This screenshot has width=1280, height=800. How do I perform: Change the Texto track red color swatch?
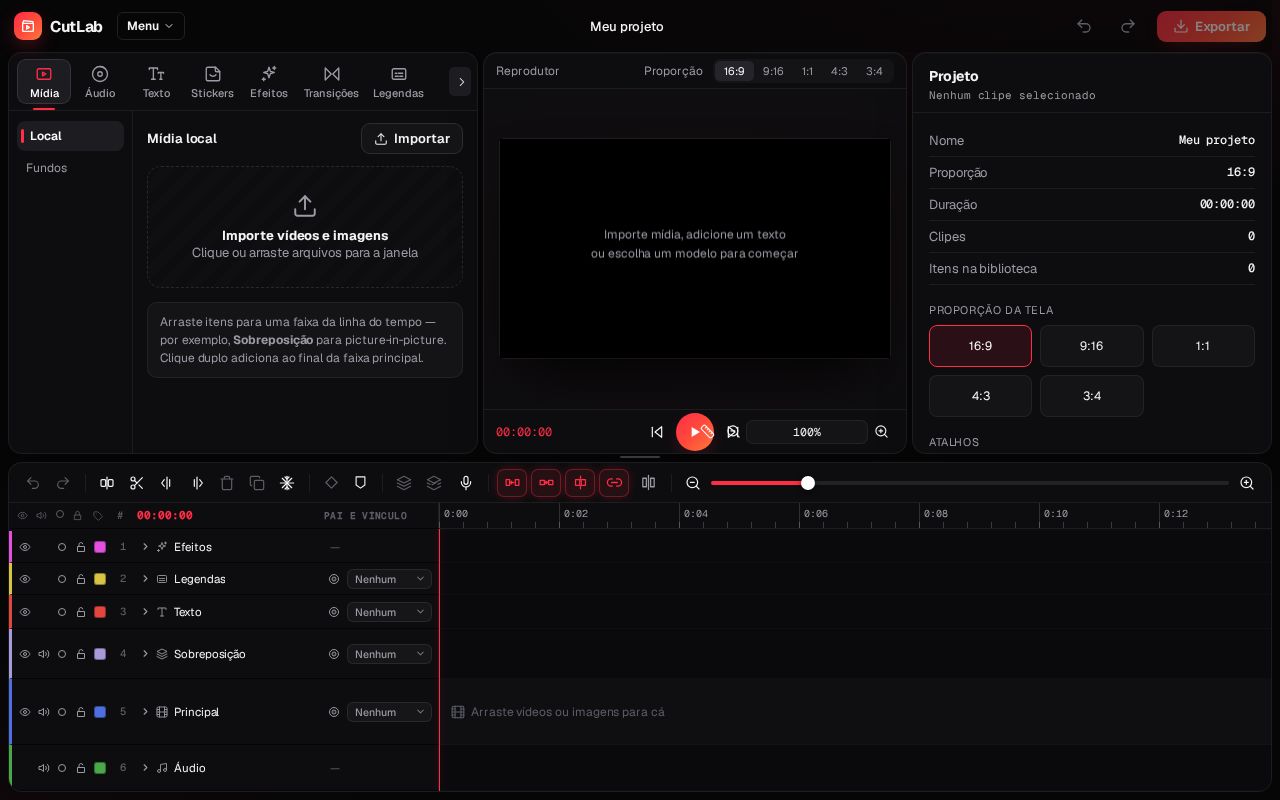point(100,612)
